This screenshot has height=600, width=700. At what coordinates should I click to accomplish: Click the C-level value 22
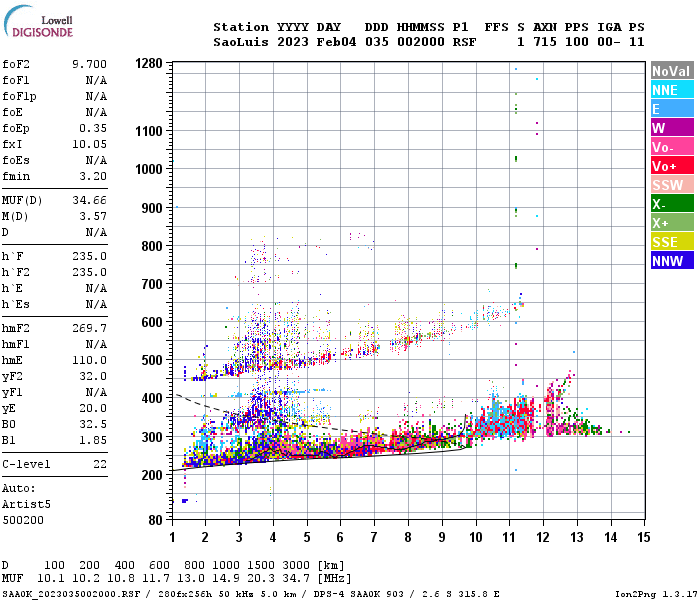tap(100, 465)
